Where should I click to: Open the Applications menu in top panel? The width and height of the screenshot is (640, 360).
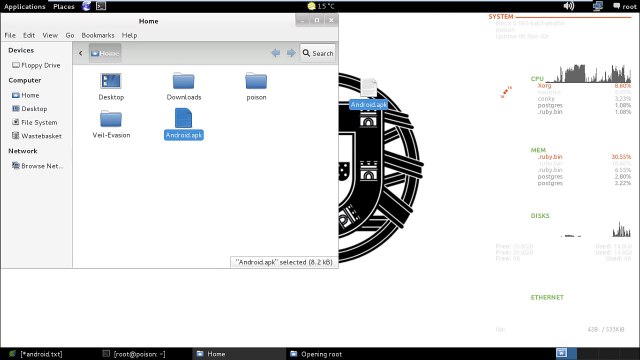coord(24,6)
